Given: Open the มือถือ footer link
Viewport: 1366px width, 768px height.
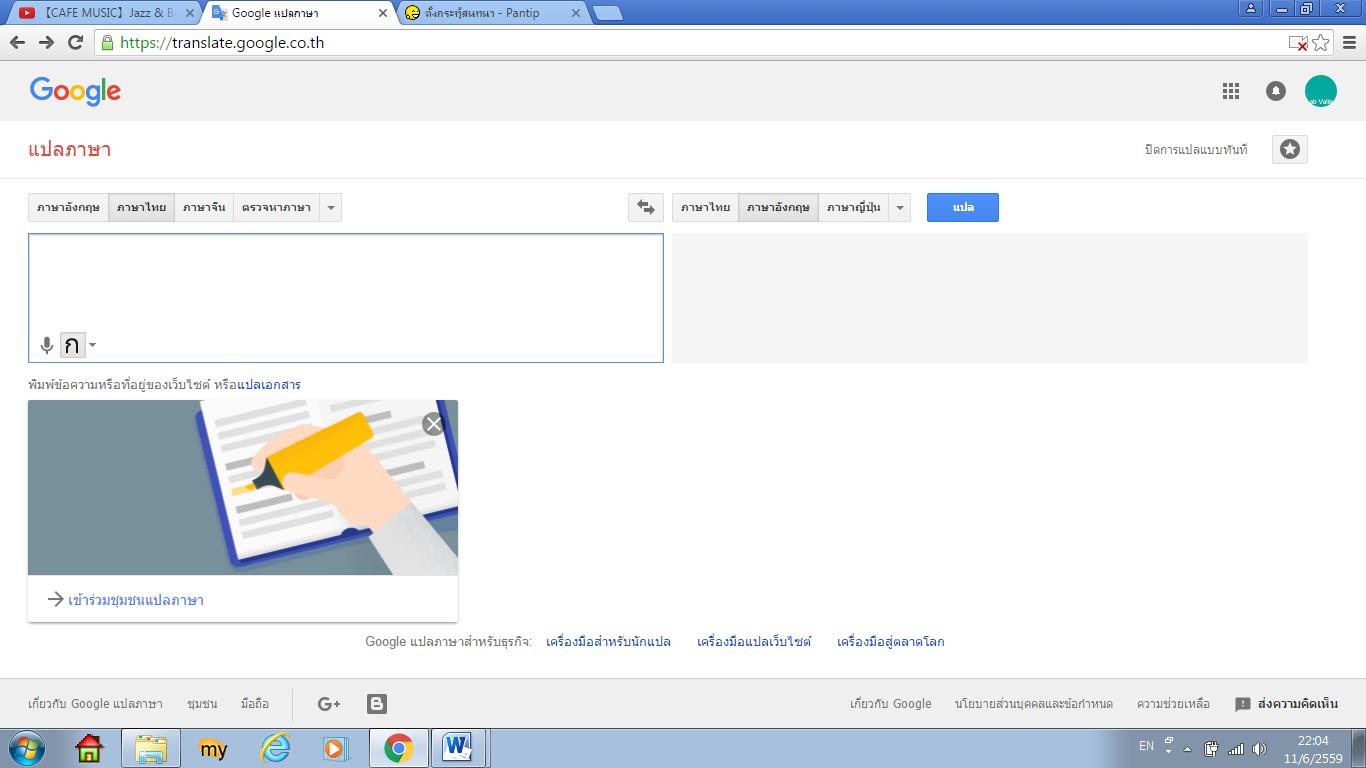Looking at the screenshot, I should click(255, 704).
